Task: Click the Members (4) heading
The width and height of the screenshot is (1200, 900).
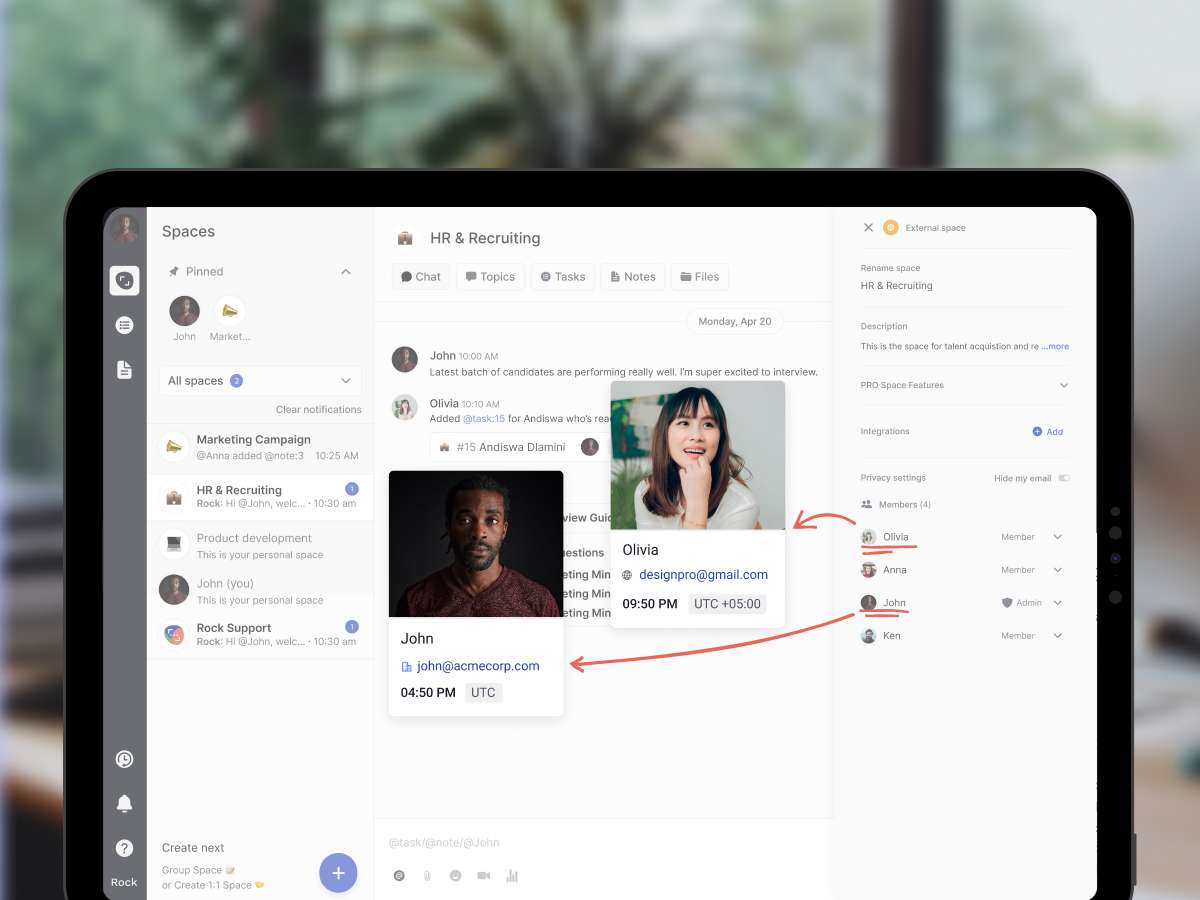Action: [896, 505]
